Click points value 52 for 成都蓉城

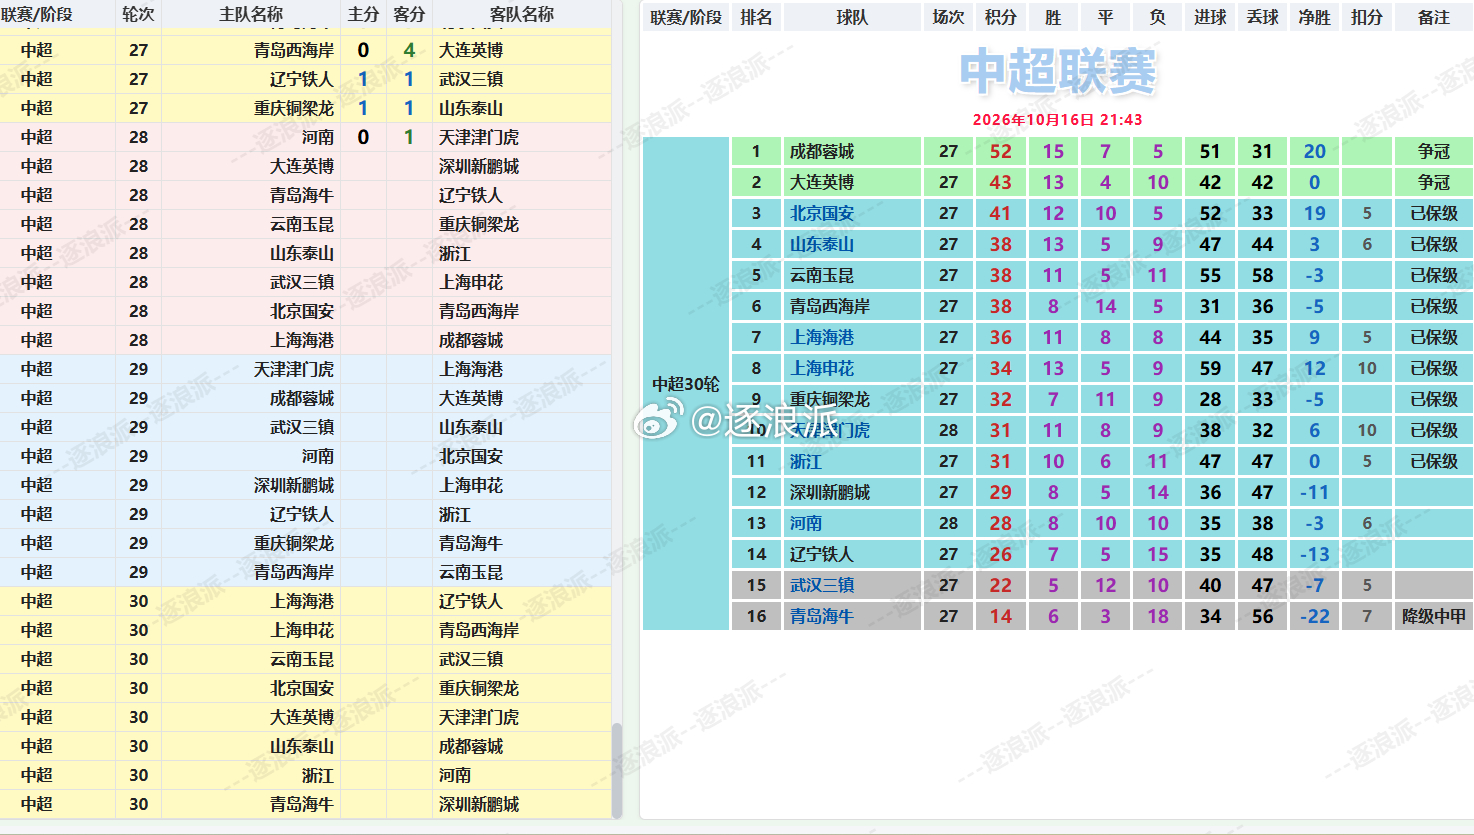click(x=1000, y=151)
